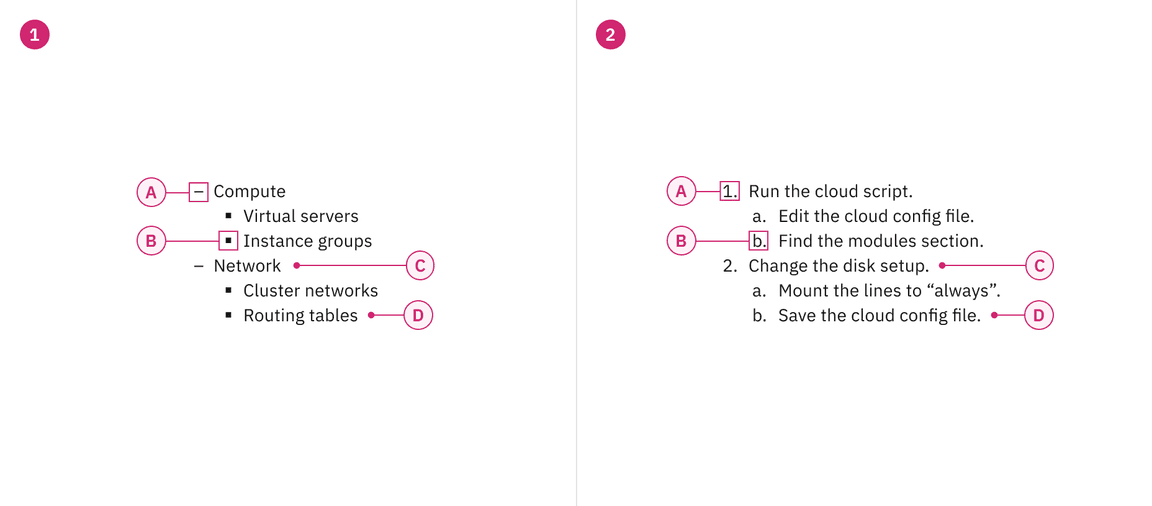Click the Network list item text
Image resolution: width=1152 pixels, height=506 pixels.
click(247, 266)
